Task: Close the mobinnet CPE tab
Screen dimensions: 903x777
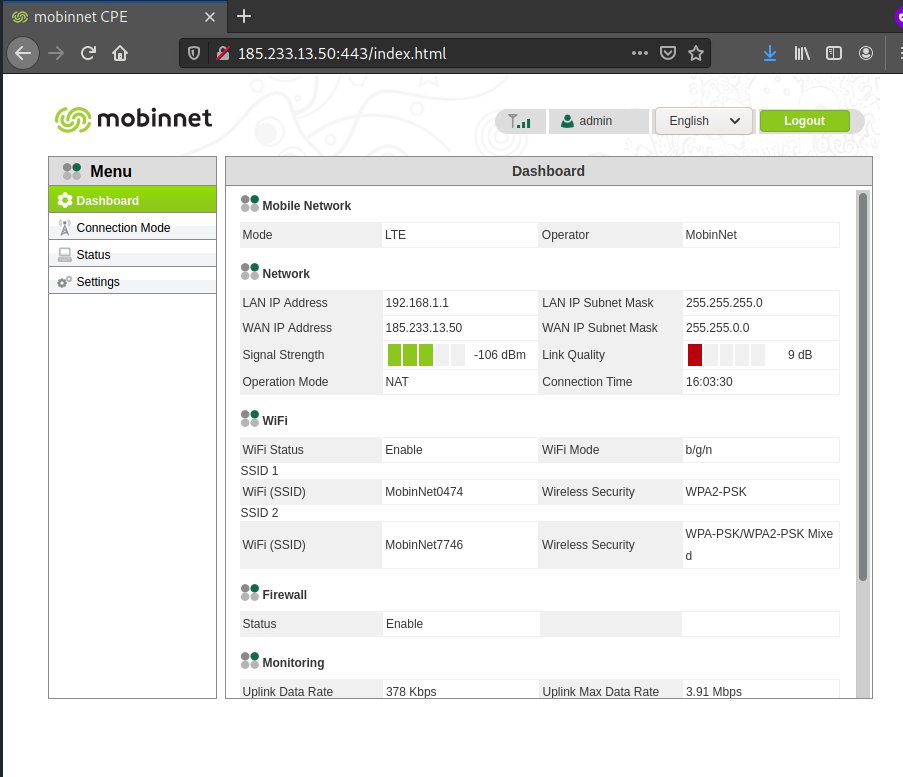Action: tap(210, 17)
